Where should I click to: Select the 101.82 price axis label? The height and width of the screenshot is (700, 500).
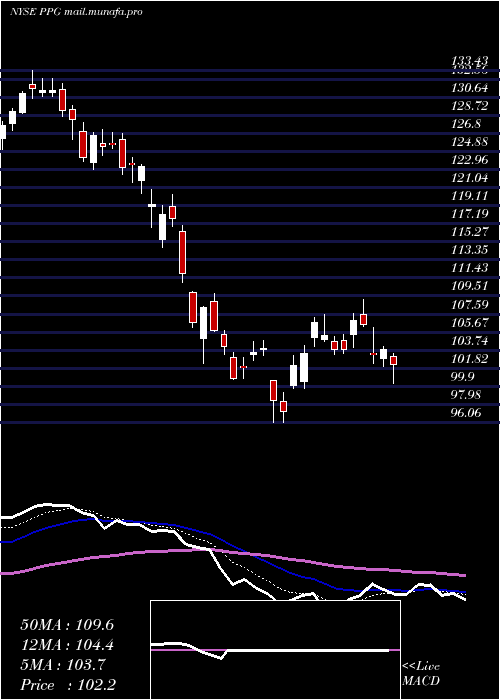point(468,359)
